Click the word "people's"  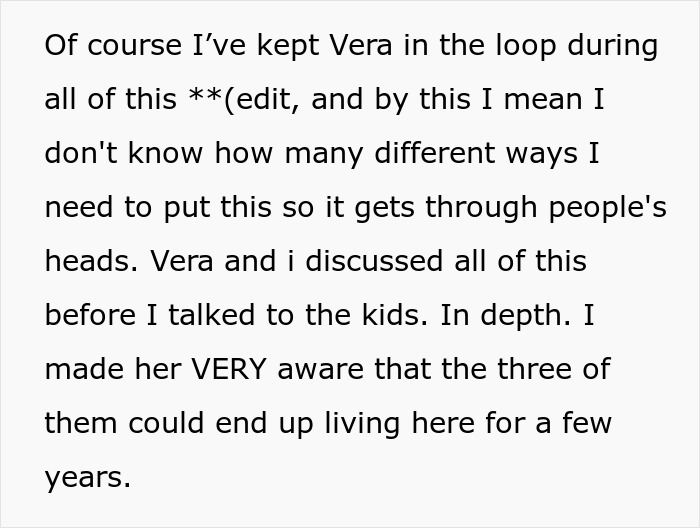[x=608, y=209]
